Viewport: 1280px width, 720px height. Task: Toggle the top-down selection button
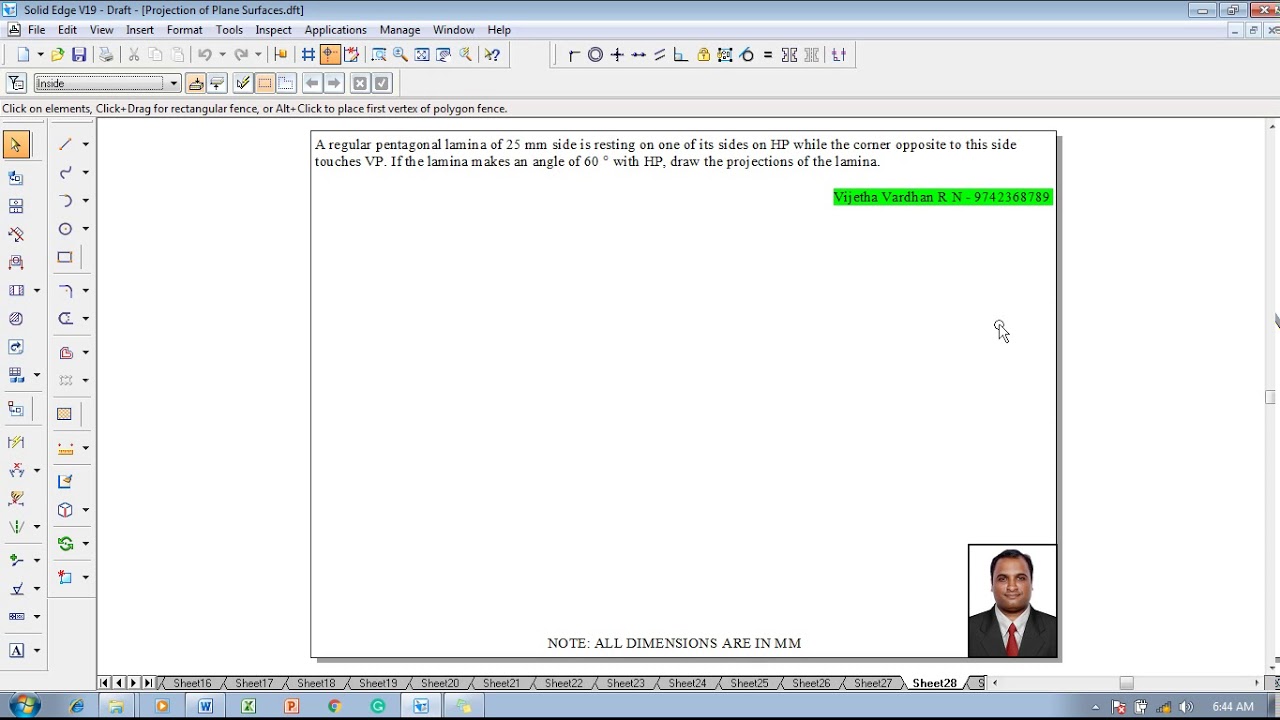click(x=196, y=83)
